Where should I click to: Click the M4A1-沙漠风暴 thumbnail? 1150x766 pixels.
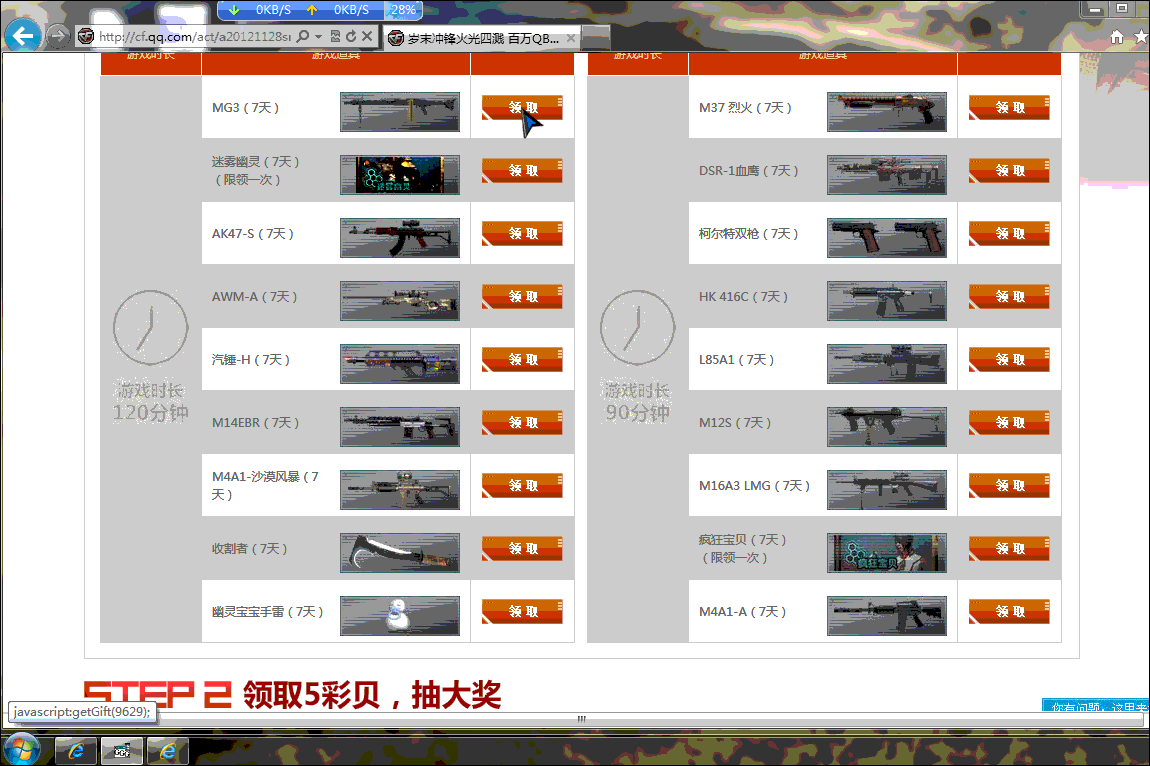point(400,490)
